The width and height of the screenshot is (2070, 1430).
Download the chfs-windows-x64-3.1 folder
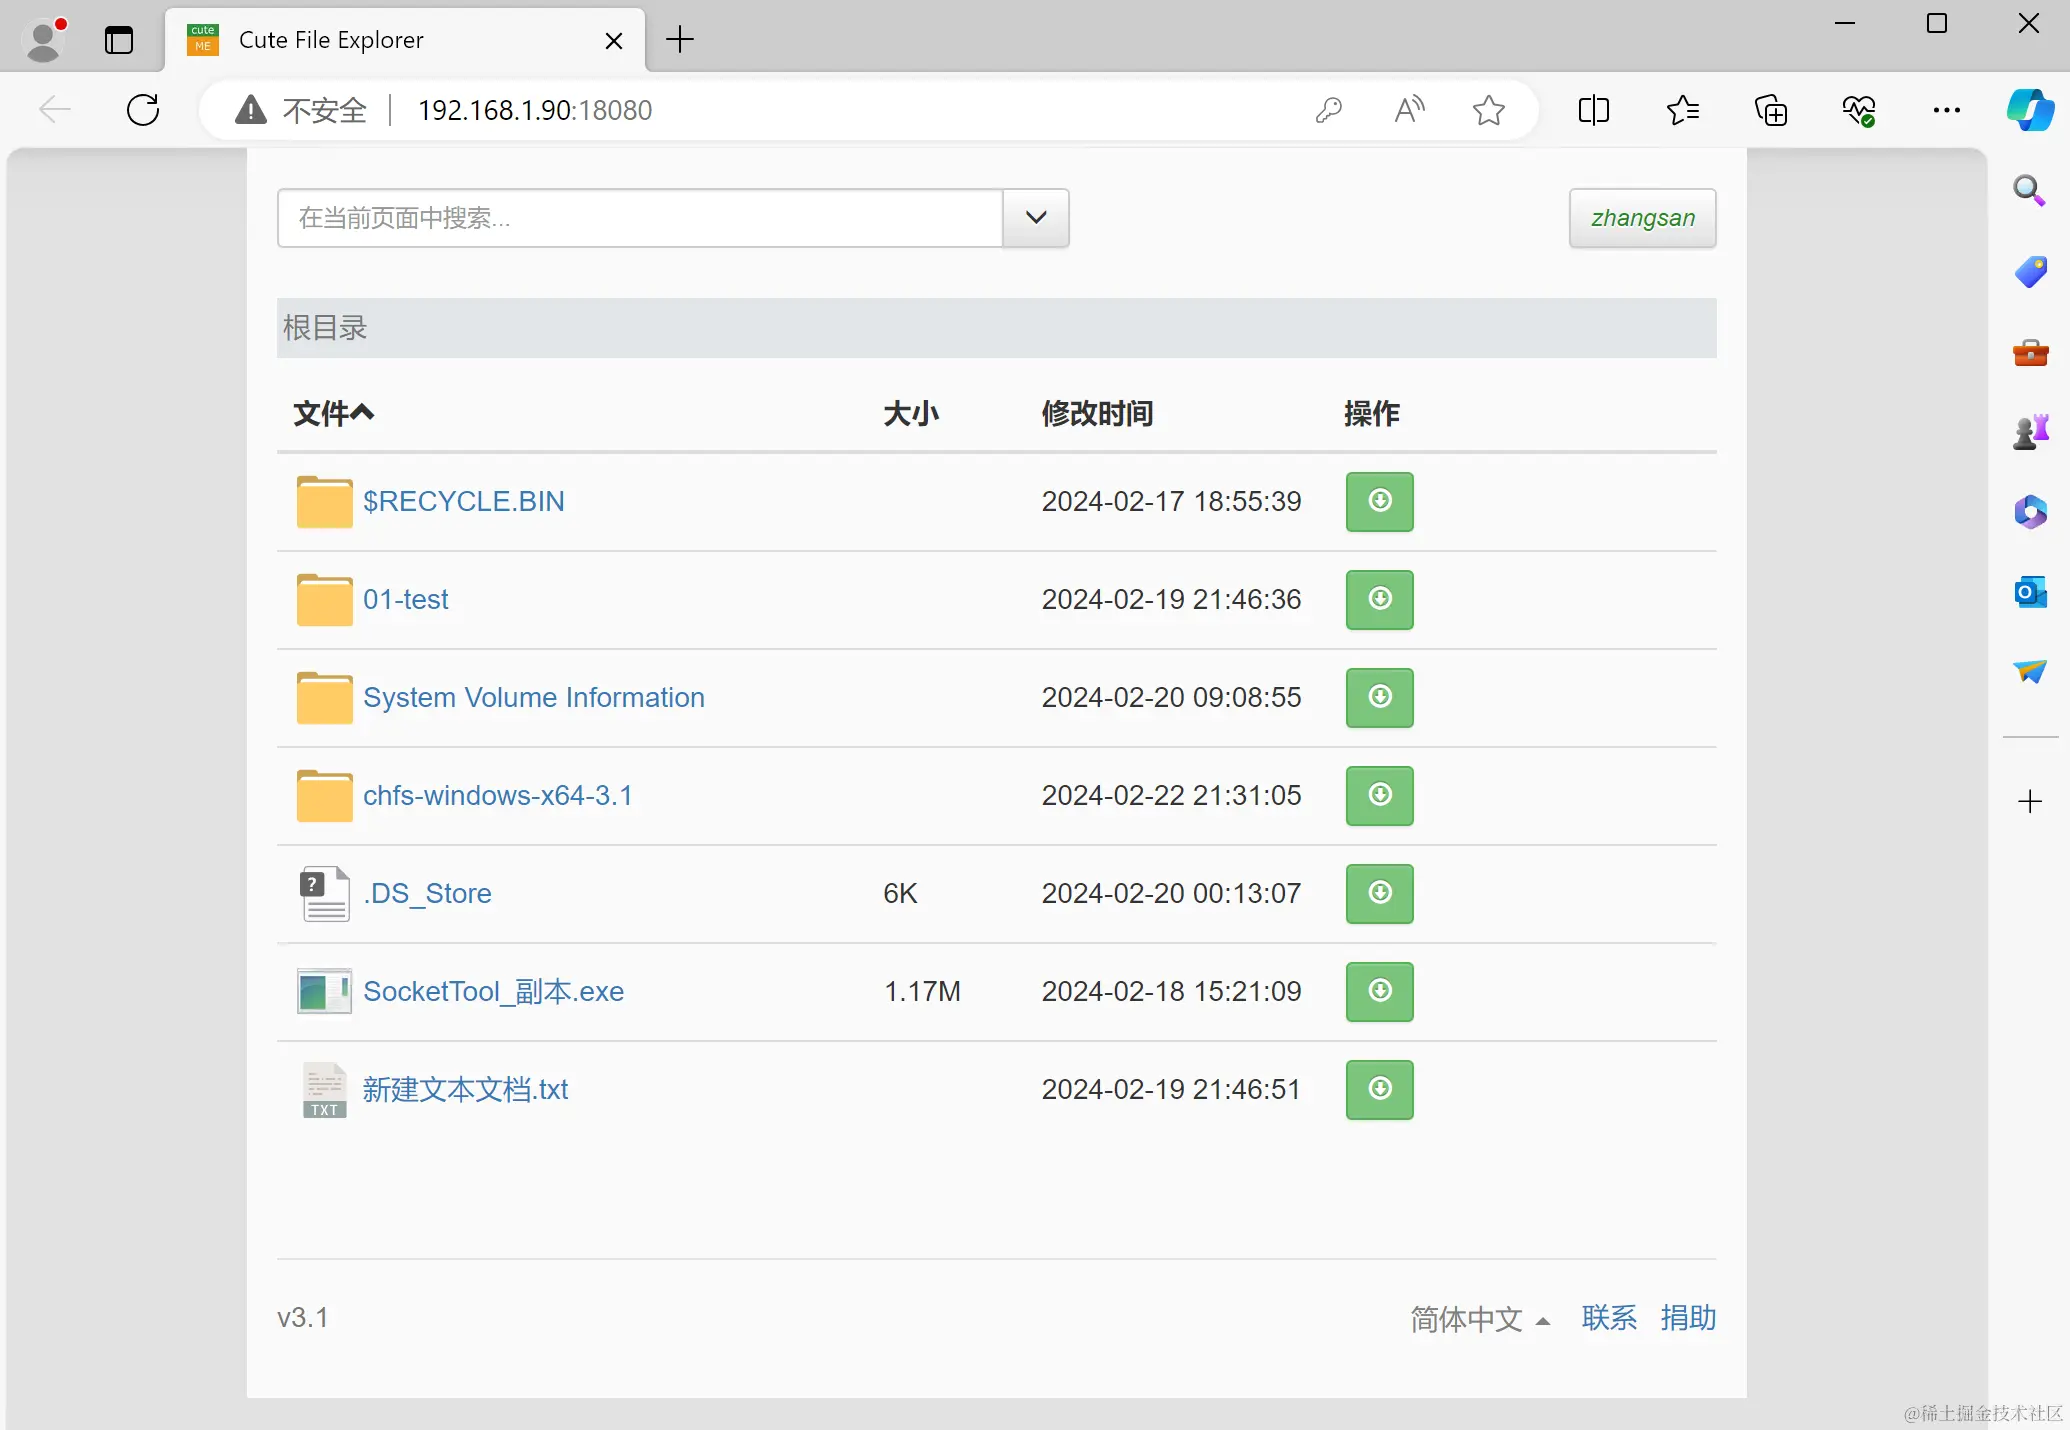click(x=1379, y=795)
